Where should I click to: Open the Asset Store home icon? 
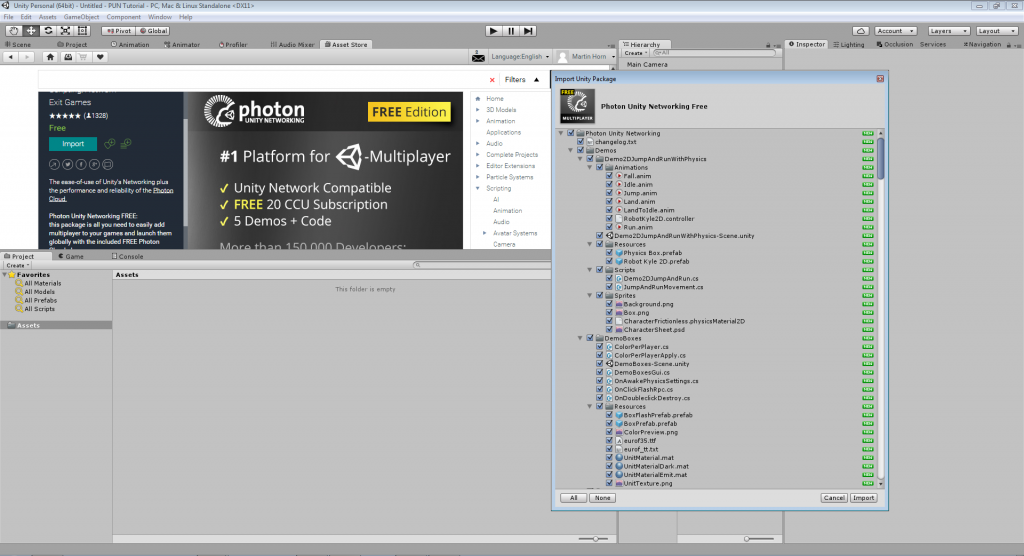(50, 57)
